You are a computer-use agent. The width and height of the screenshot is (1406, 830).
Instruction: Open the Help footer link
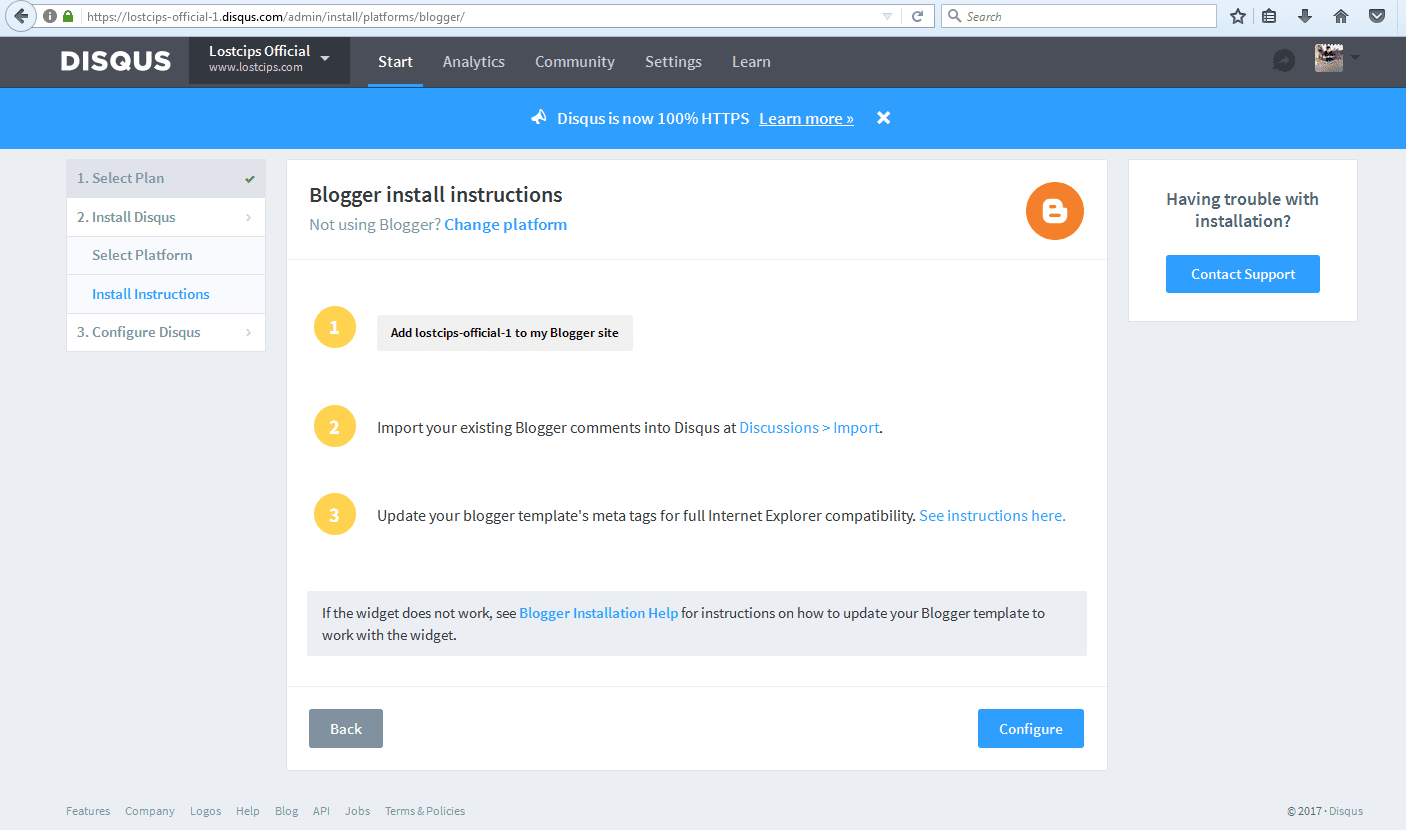(x=248, y=811)
